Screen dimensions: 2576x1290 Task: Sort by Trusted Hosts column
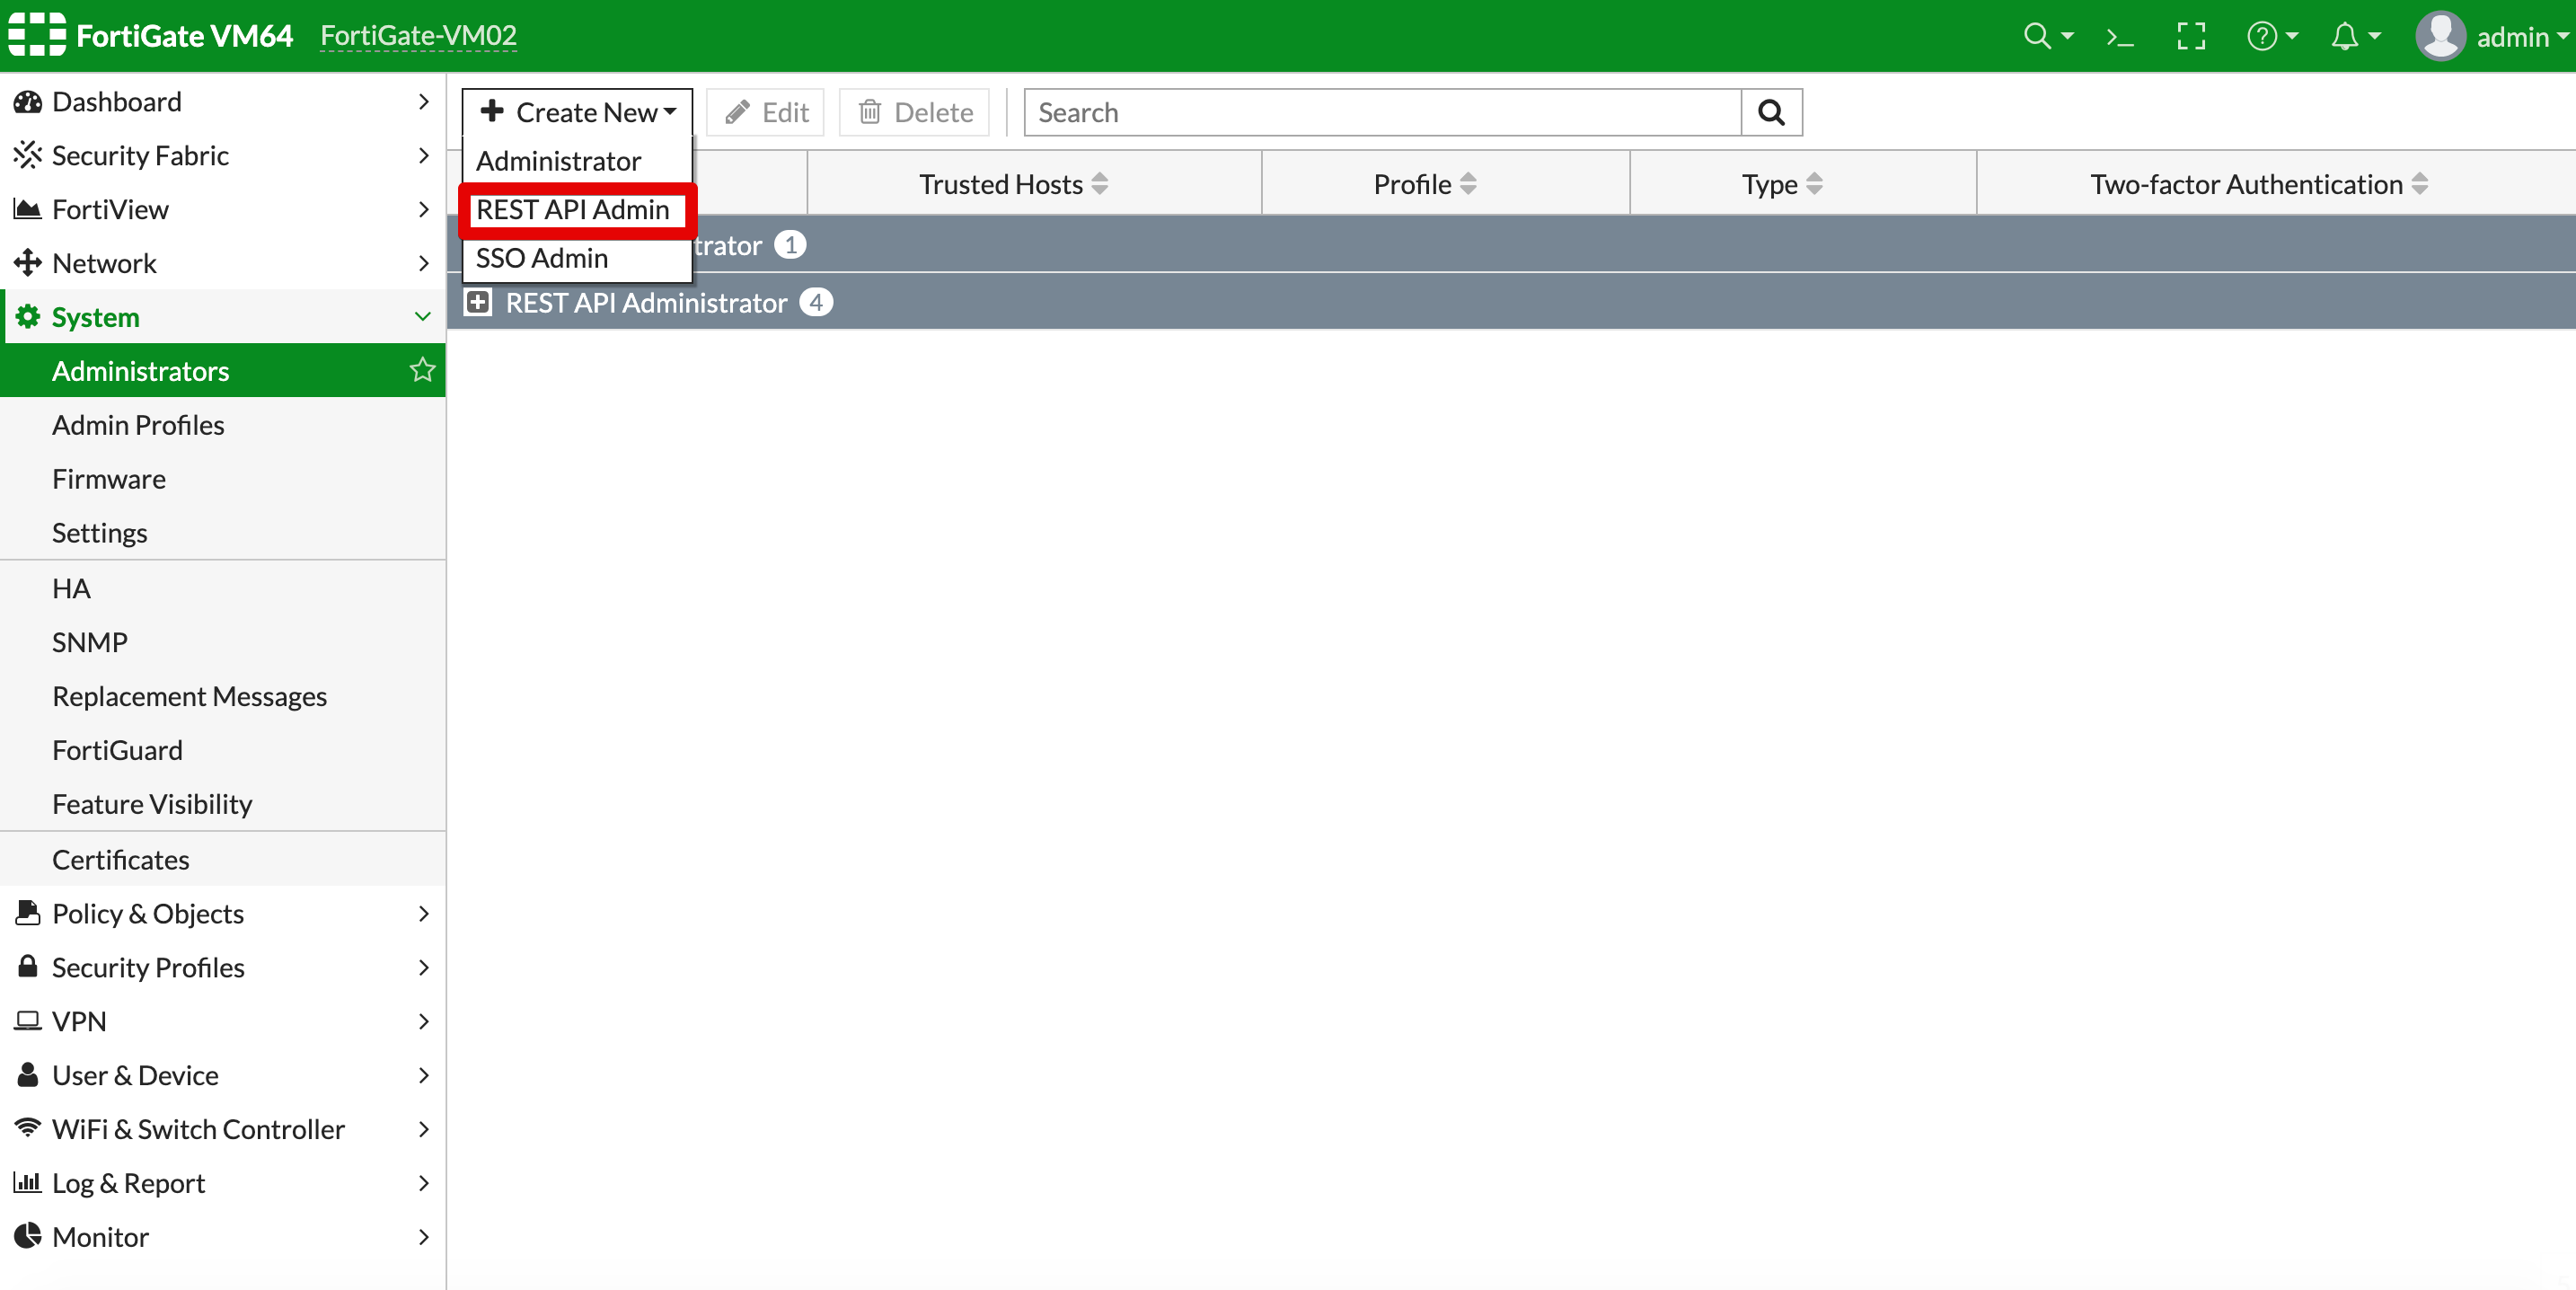point(1013,184)
